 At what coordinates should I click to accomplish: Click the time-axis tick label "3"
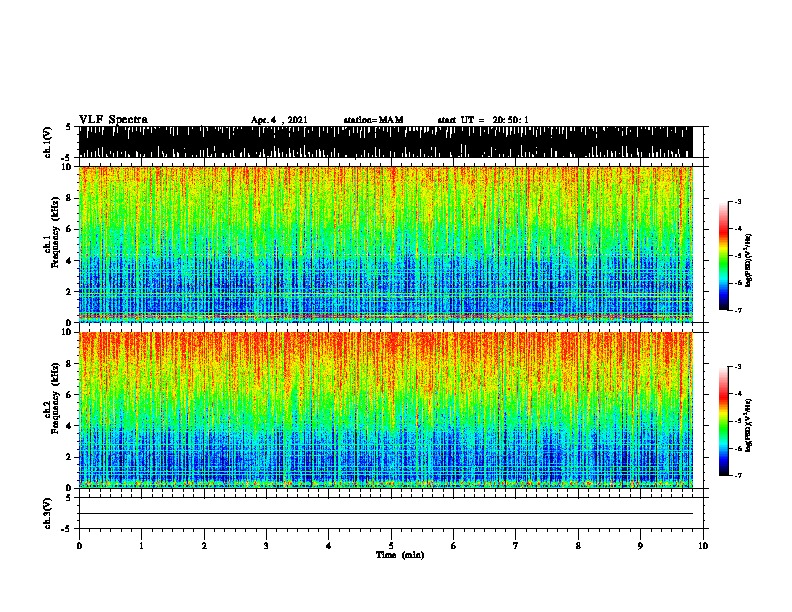pos(266,546)
